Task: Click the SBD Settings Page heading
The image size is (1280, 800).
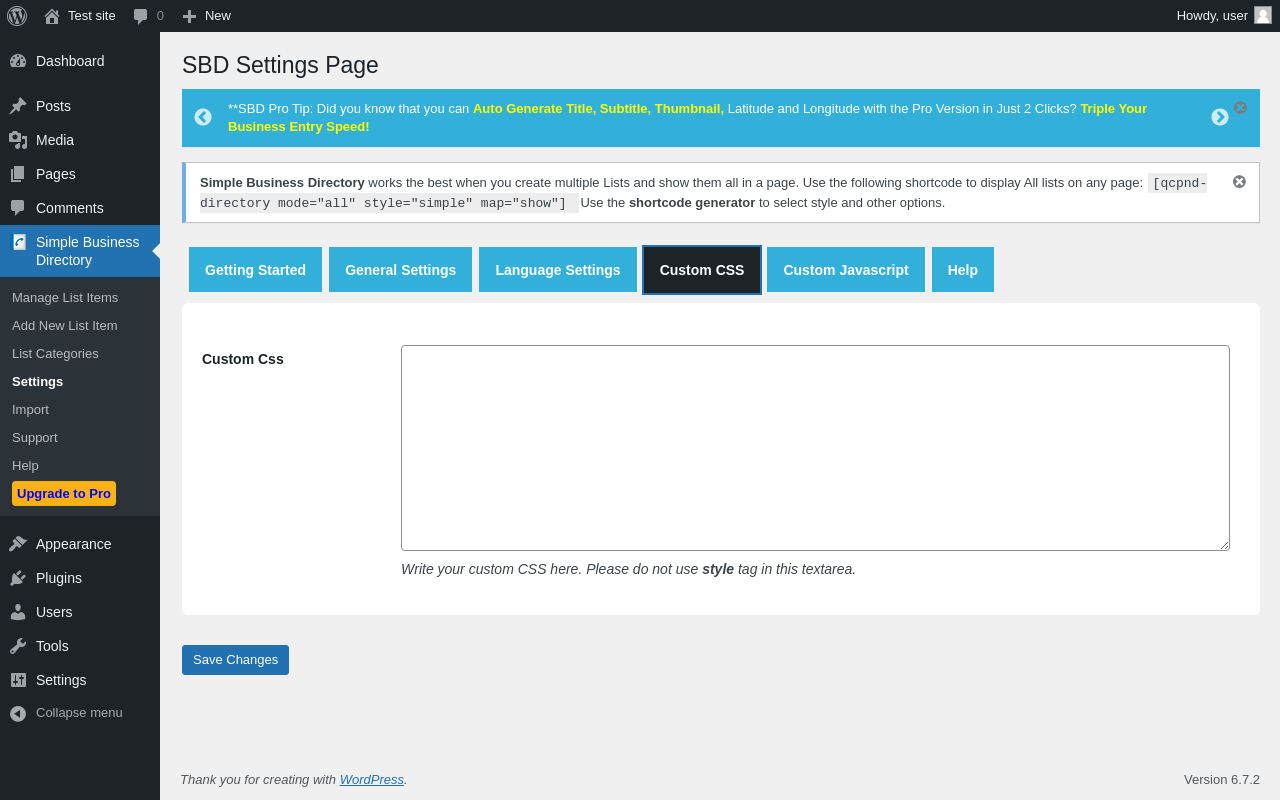Action: pyautogui.click(x=280, y=65)
